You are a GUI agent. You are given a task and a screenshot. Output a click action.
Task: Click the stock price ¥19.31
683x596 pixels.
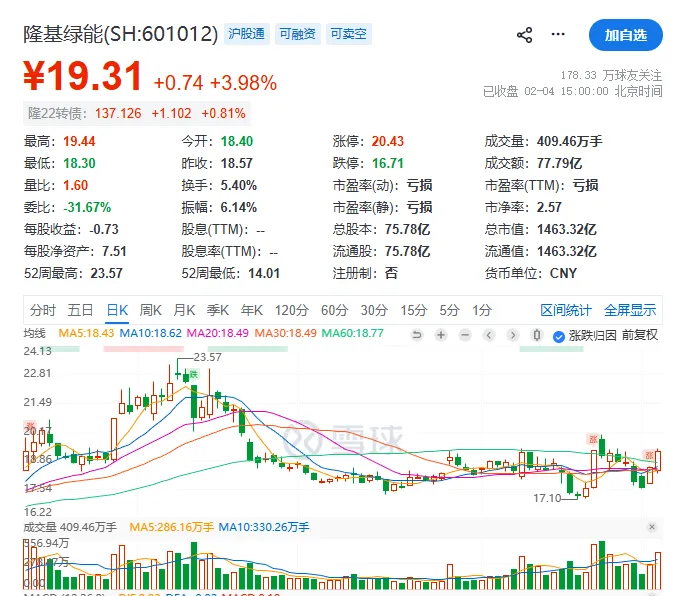[x=82, y=76]
